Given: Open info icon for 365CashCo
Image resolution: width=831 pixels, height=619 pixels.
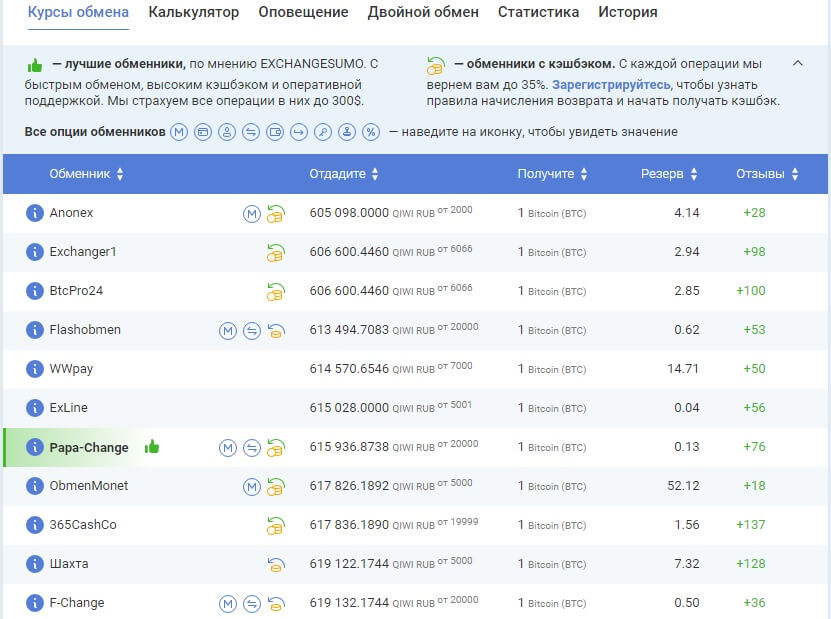Looking at the screenshot, I should tap(34, 525).
